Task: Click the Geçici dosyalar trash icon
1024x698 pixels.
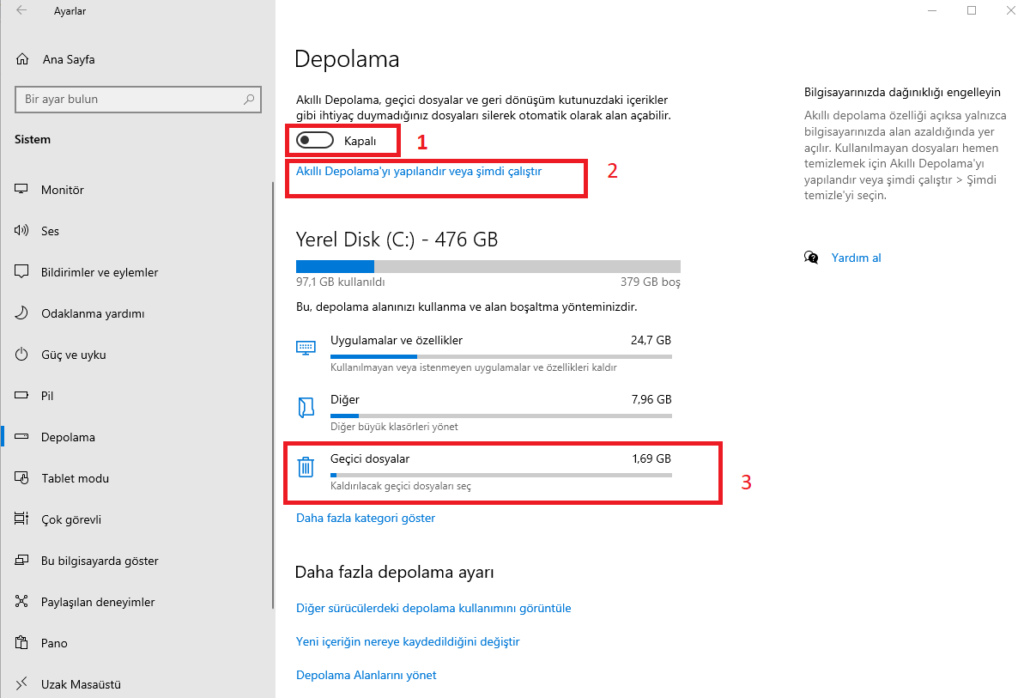Action: (306, 466)
